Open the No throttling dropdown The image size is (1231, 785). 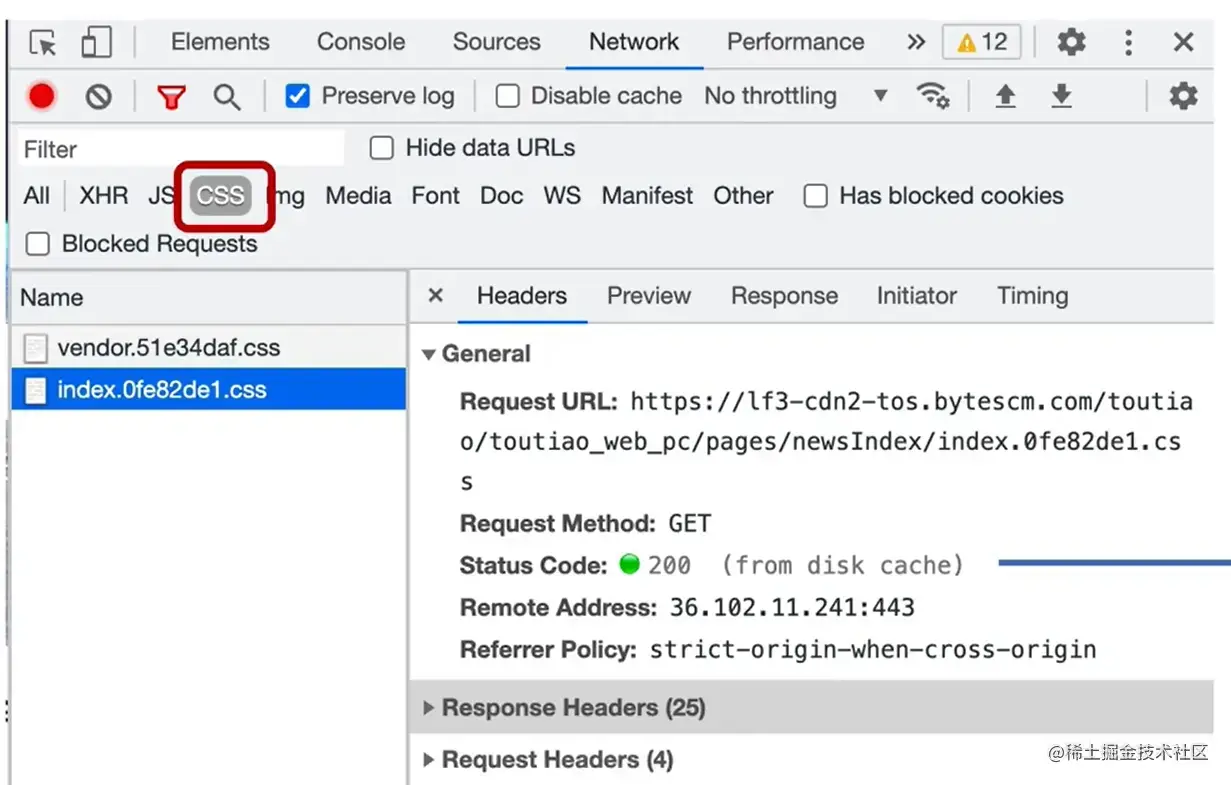tap(796, 96)
